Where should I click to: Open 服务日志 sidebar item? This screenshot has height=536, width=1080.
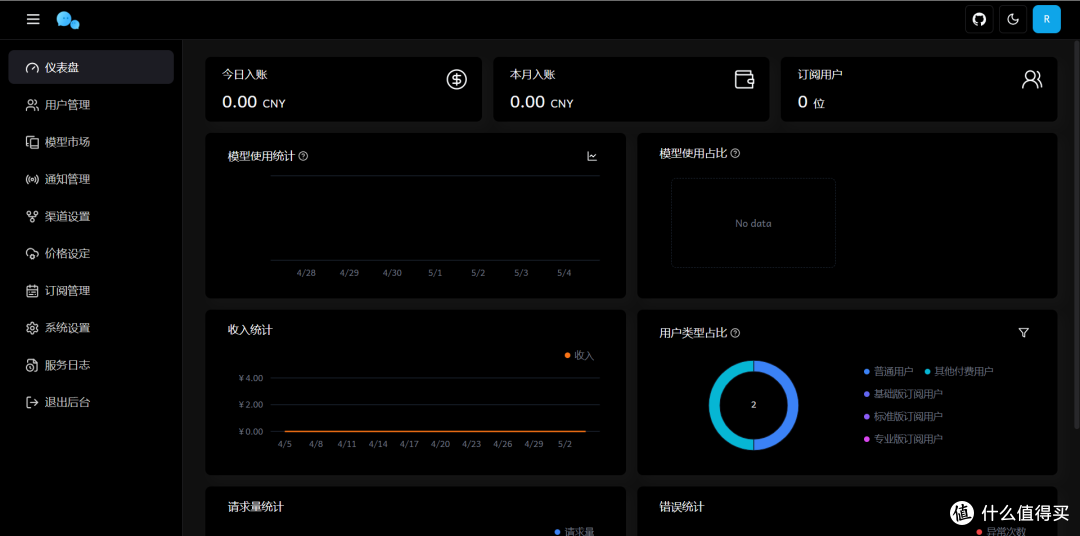coord(91,365)
